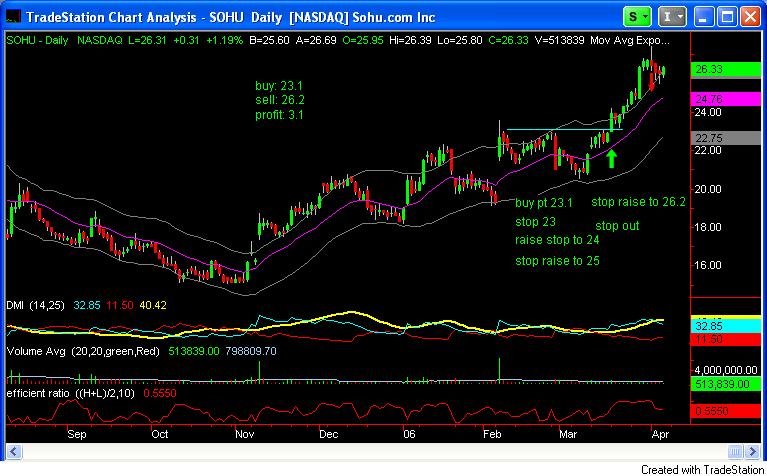The height and width of the screenshot is (476, 767).
Task: Click the red down arrow near April
Action: click(651, 81)
